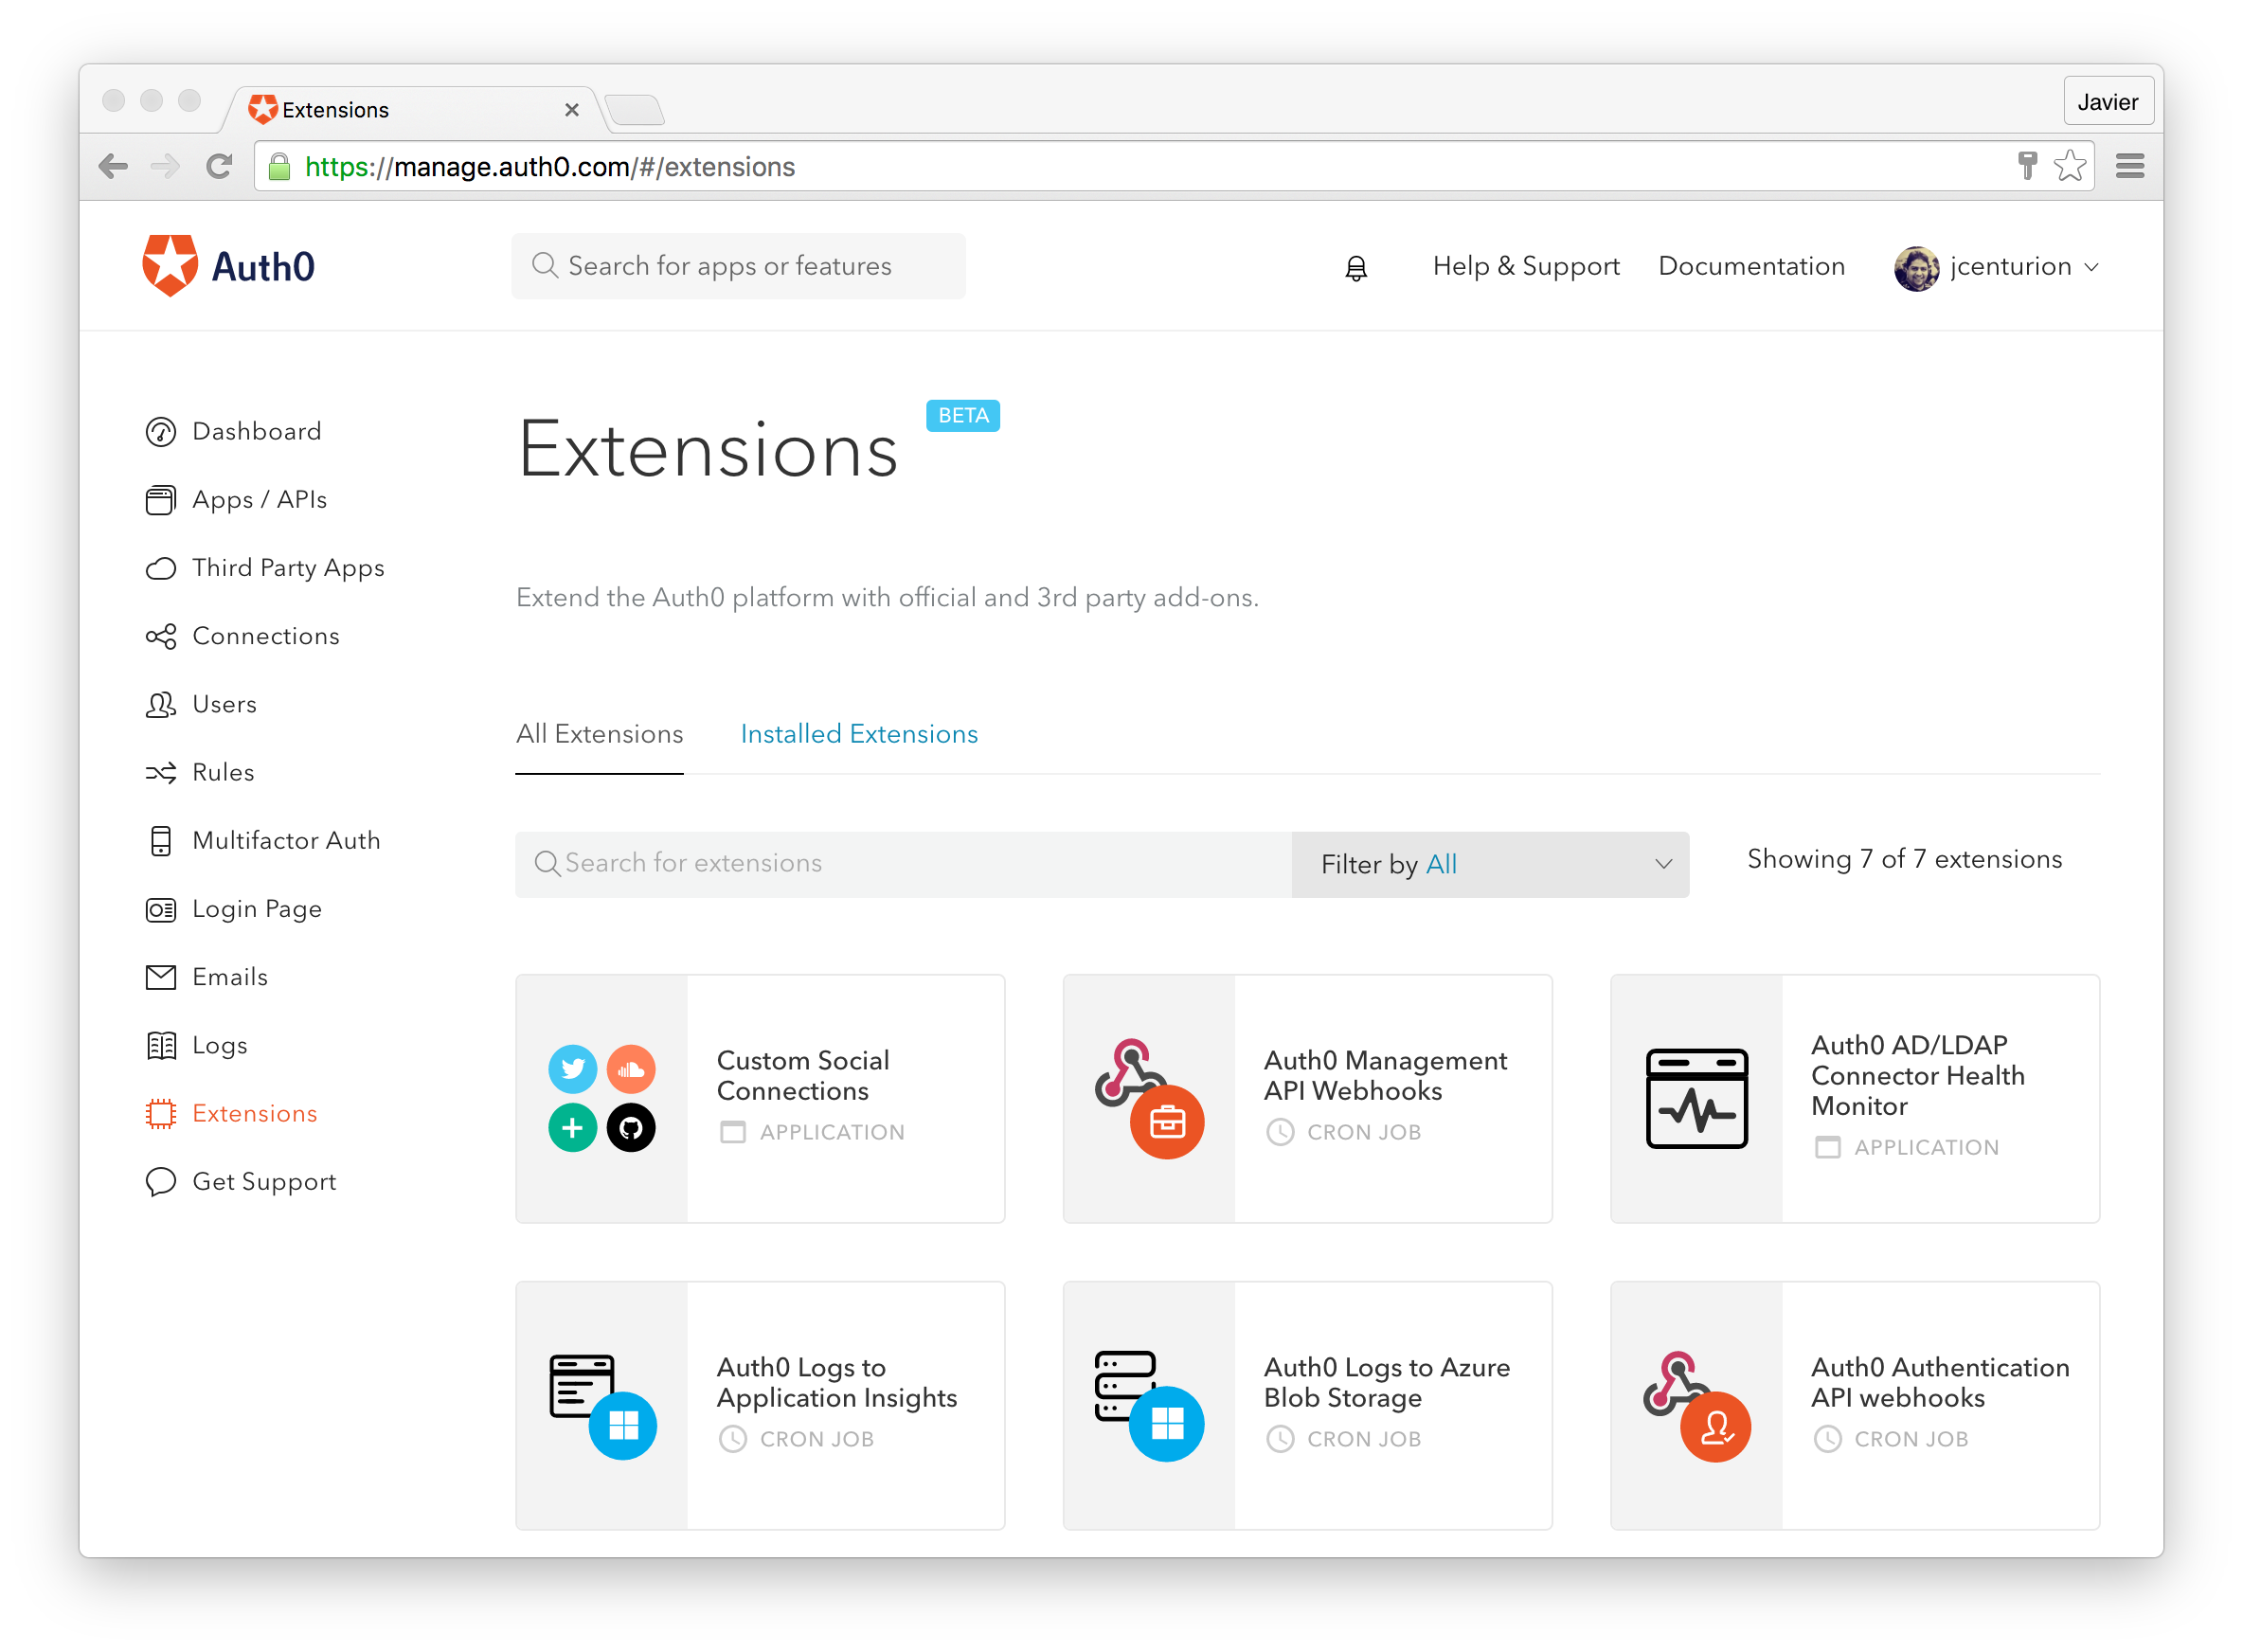The image size is (2243, 1652).
Task: Click the browser back arrow
Action: click(x=113, y=166)
